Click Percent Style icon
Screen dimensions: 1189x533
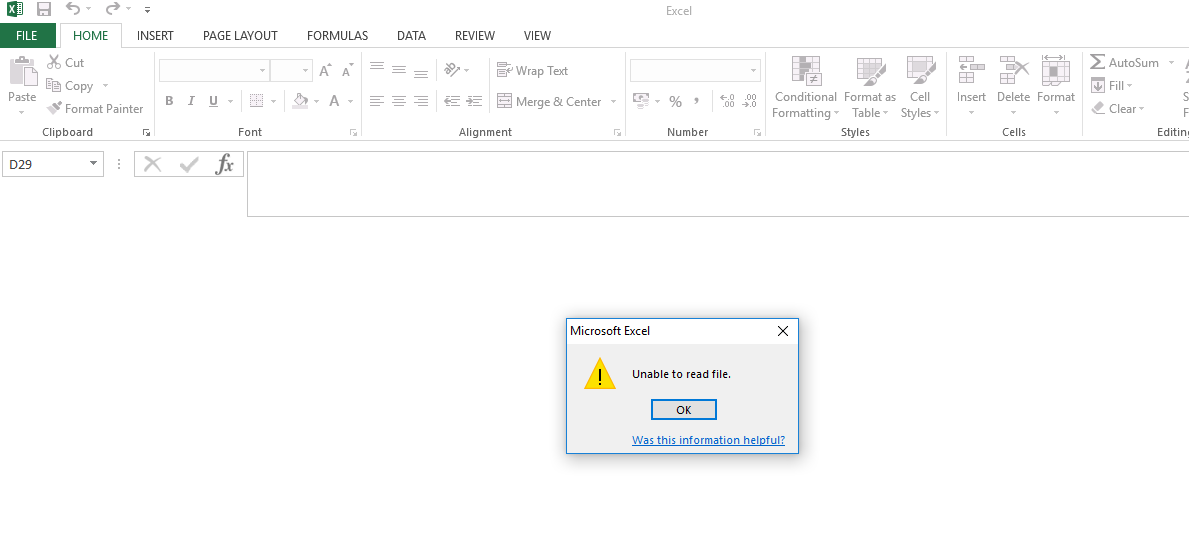(x=676, y=102)
